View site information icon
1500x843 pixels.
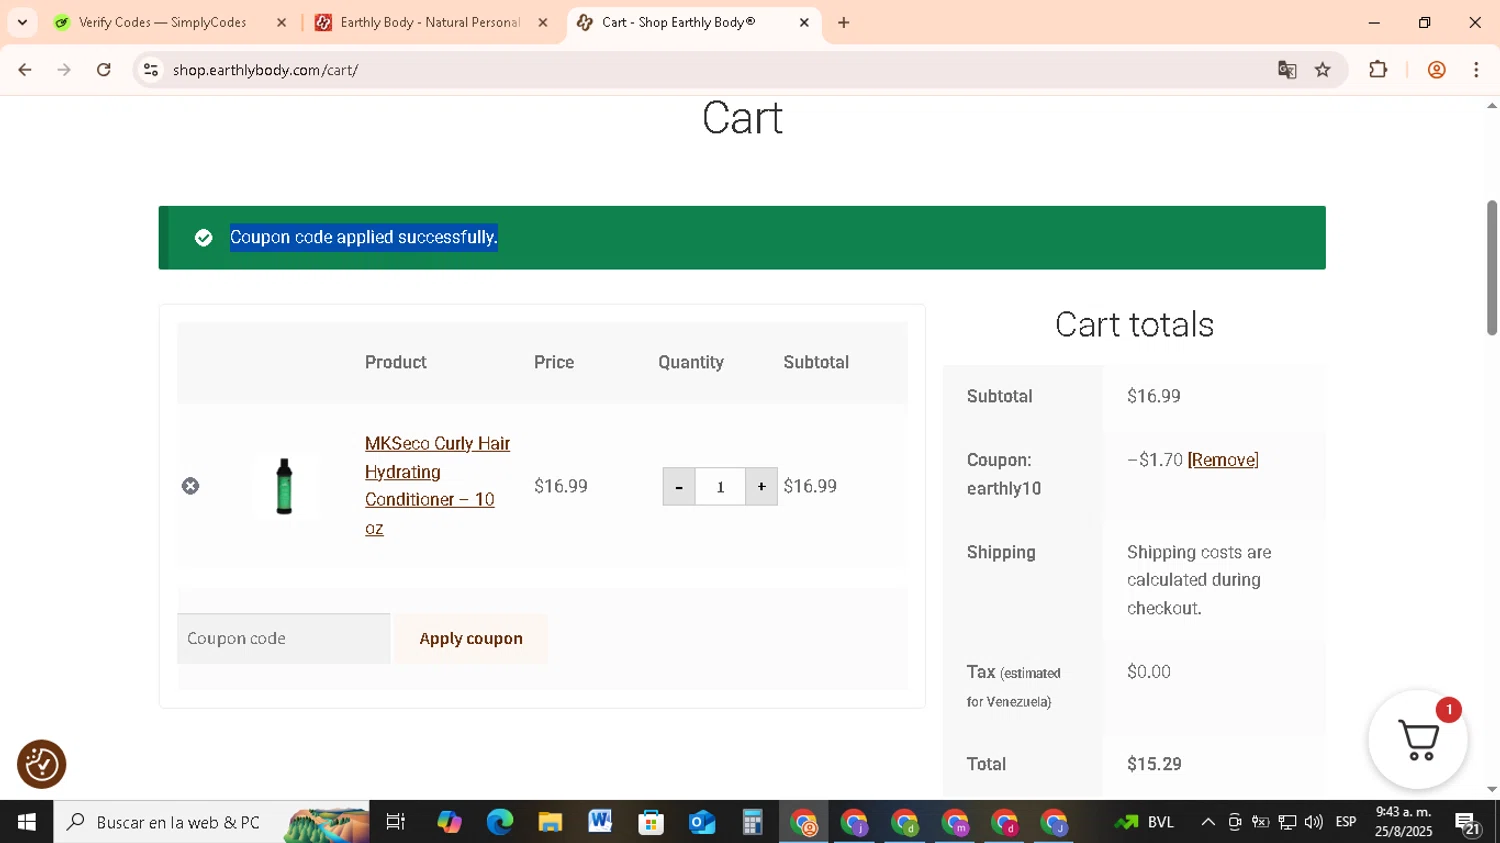coord(151,70)
